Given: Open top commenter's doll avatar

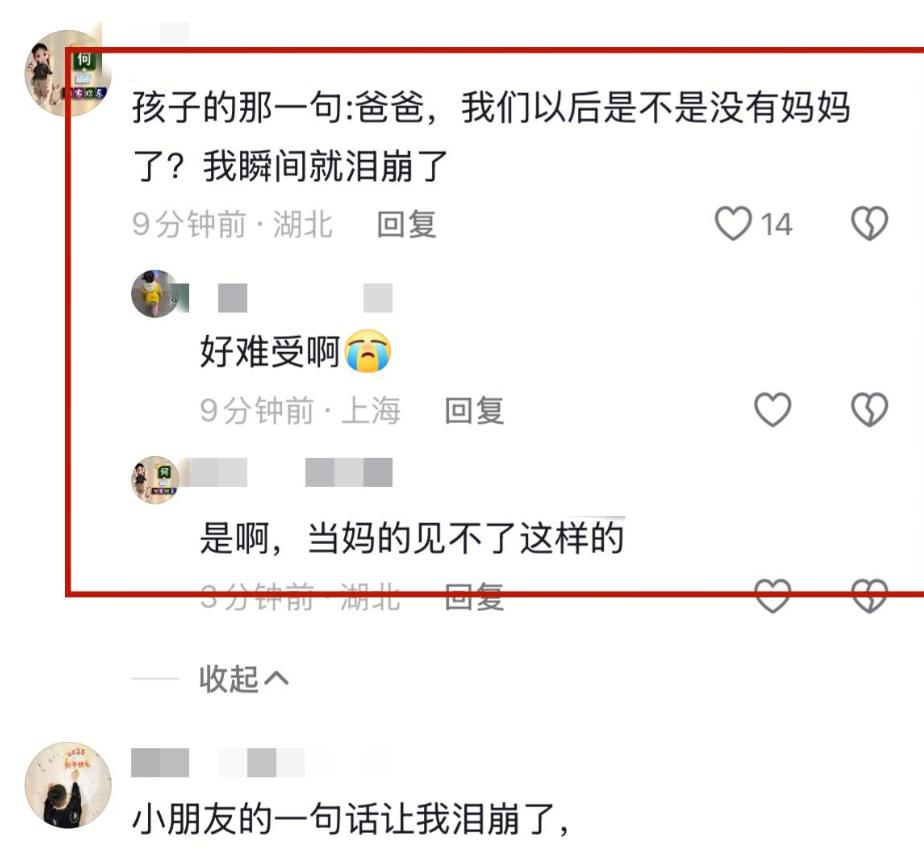Looking at the screenshot, I should coord(68,73).
